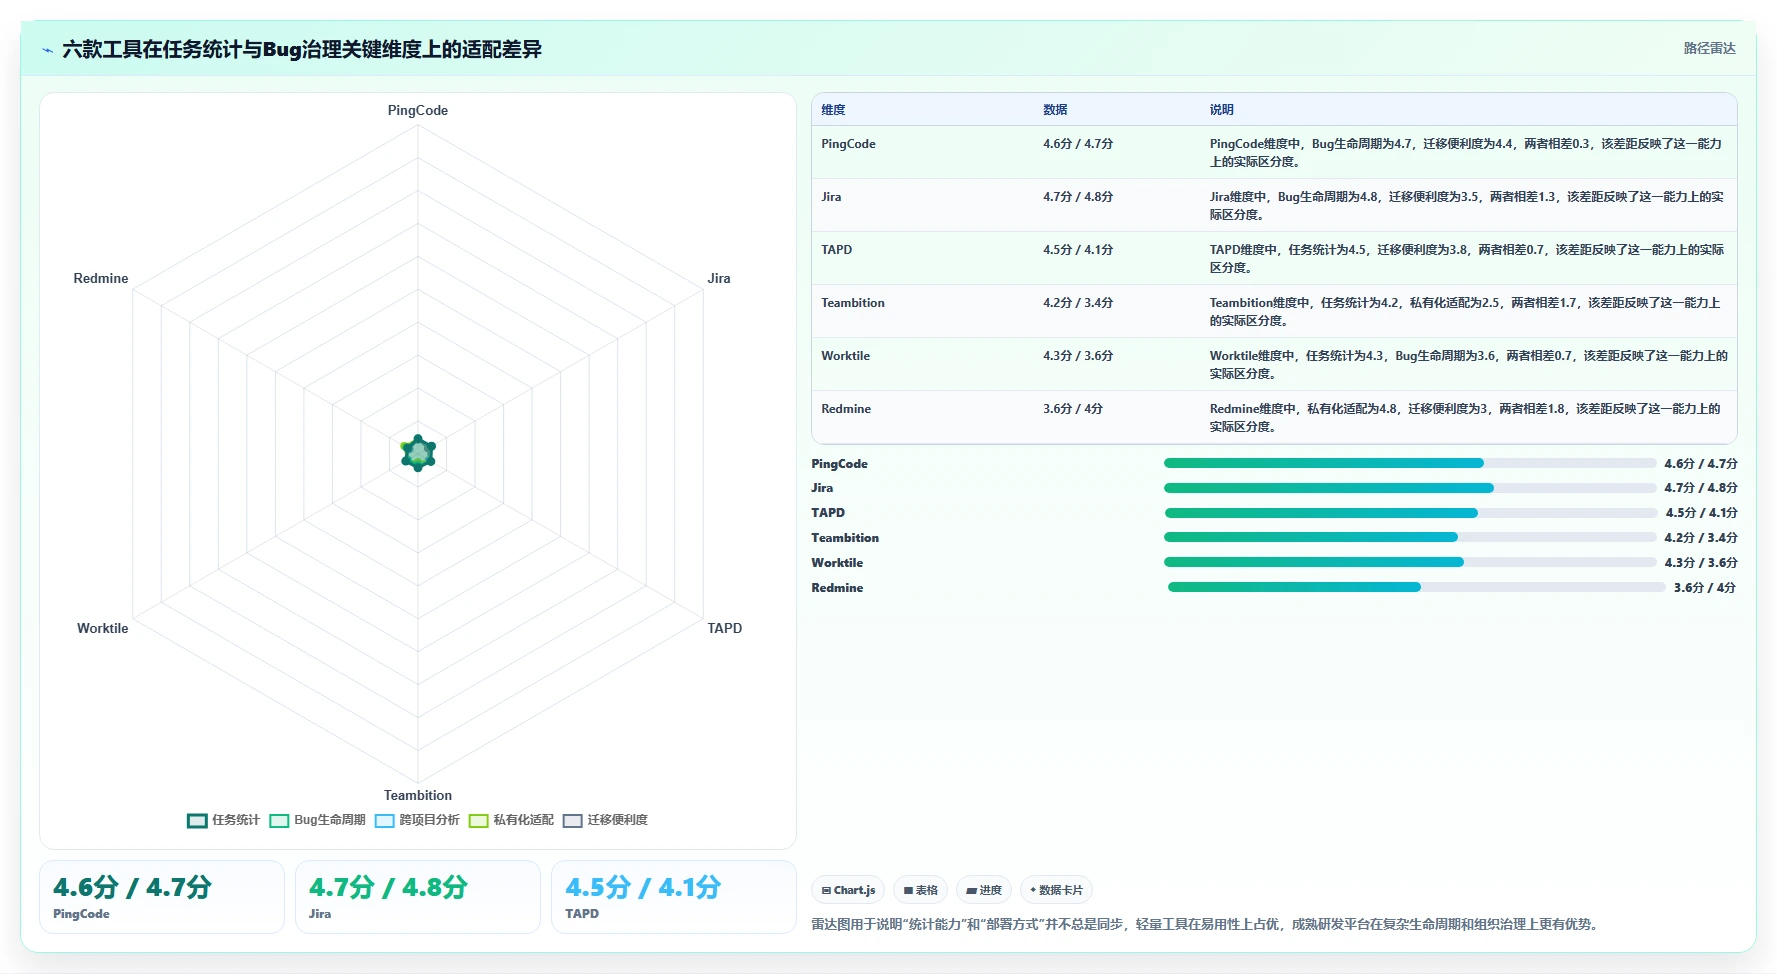The width and height of the screenshot is (1777, 974).
Task: Select the Worktile progress bar
Action: [1410, 562]
